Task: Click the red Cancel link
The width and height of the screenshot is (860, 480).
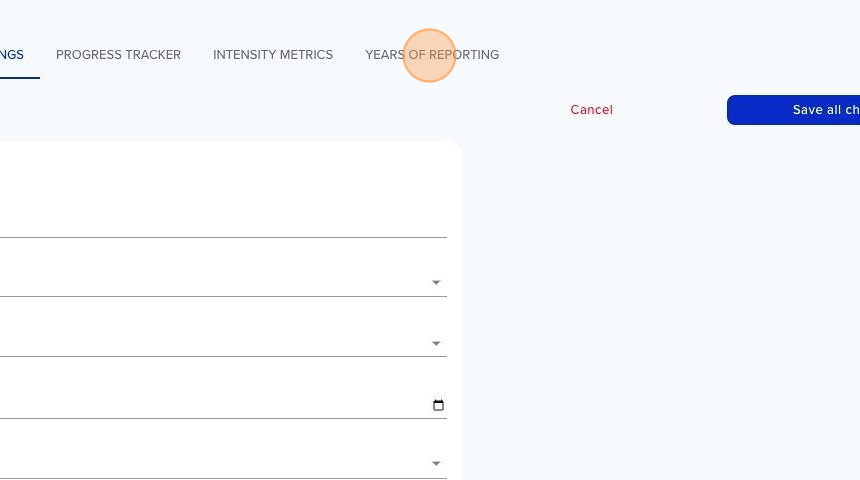Action: (x=591, y=110)
